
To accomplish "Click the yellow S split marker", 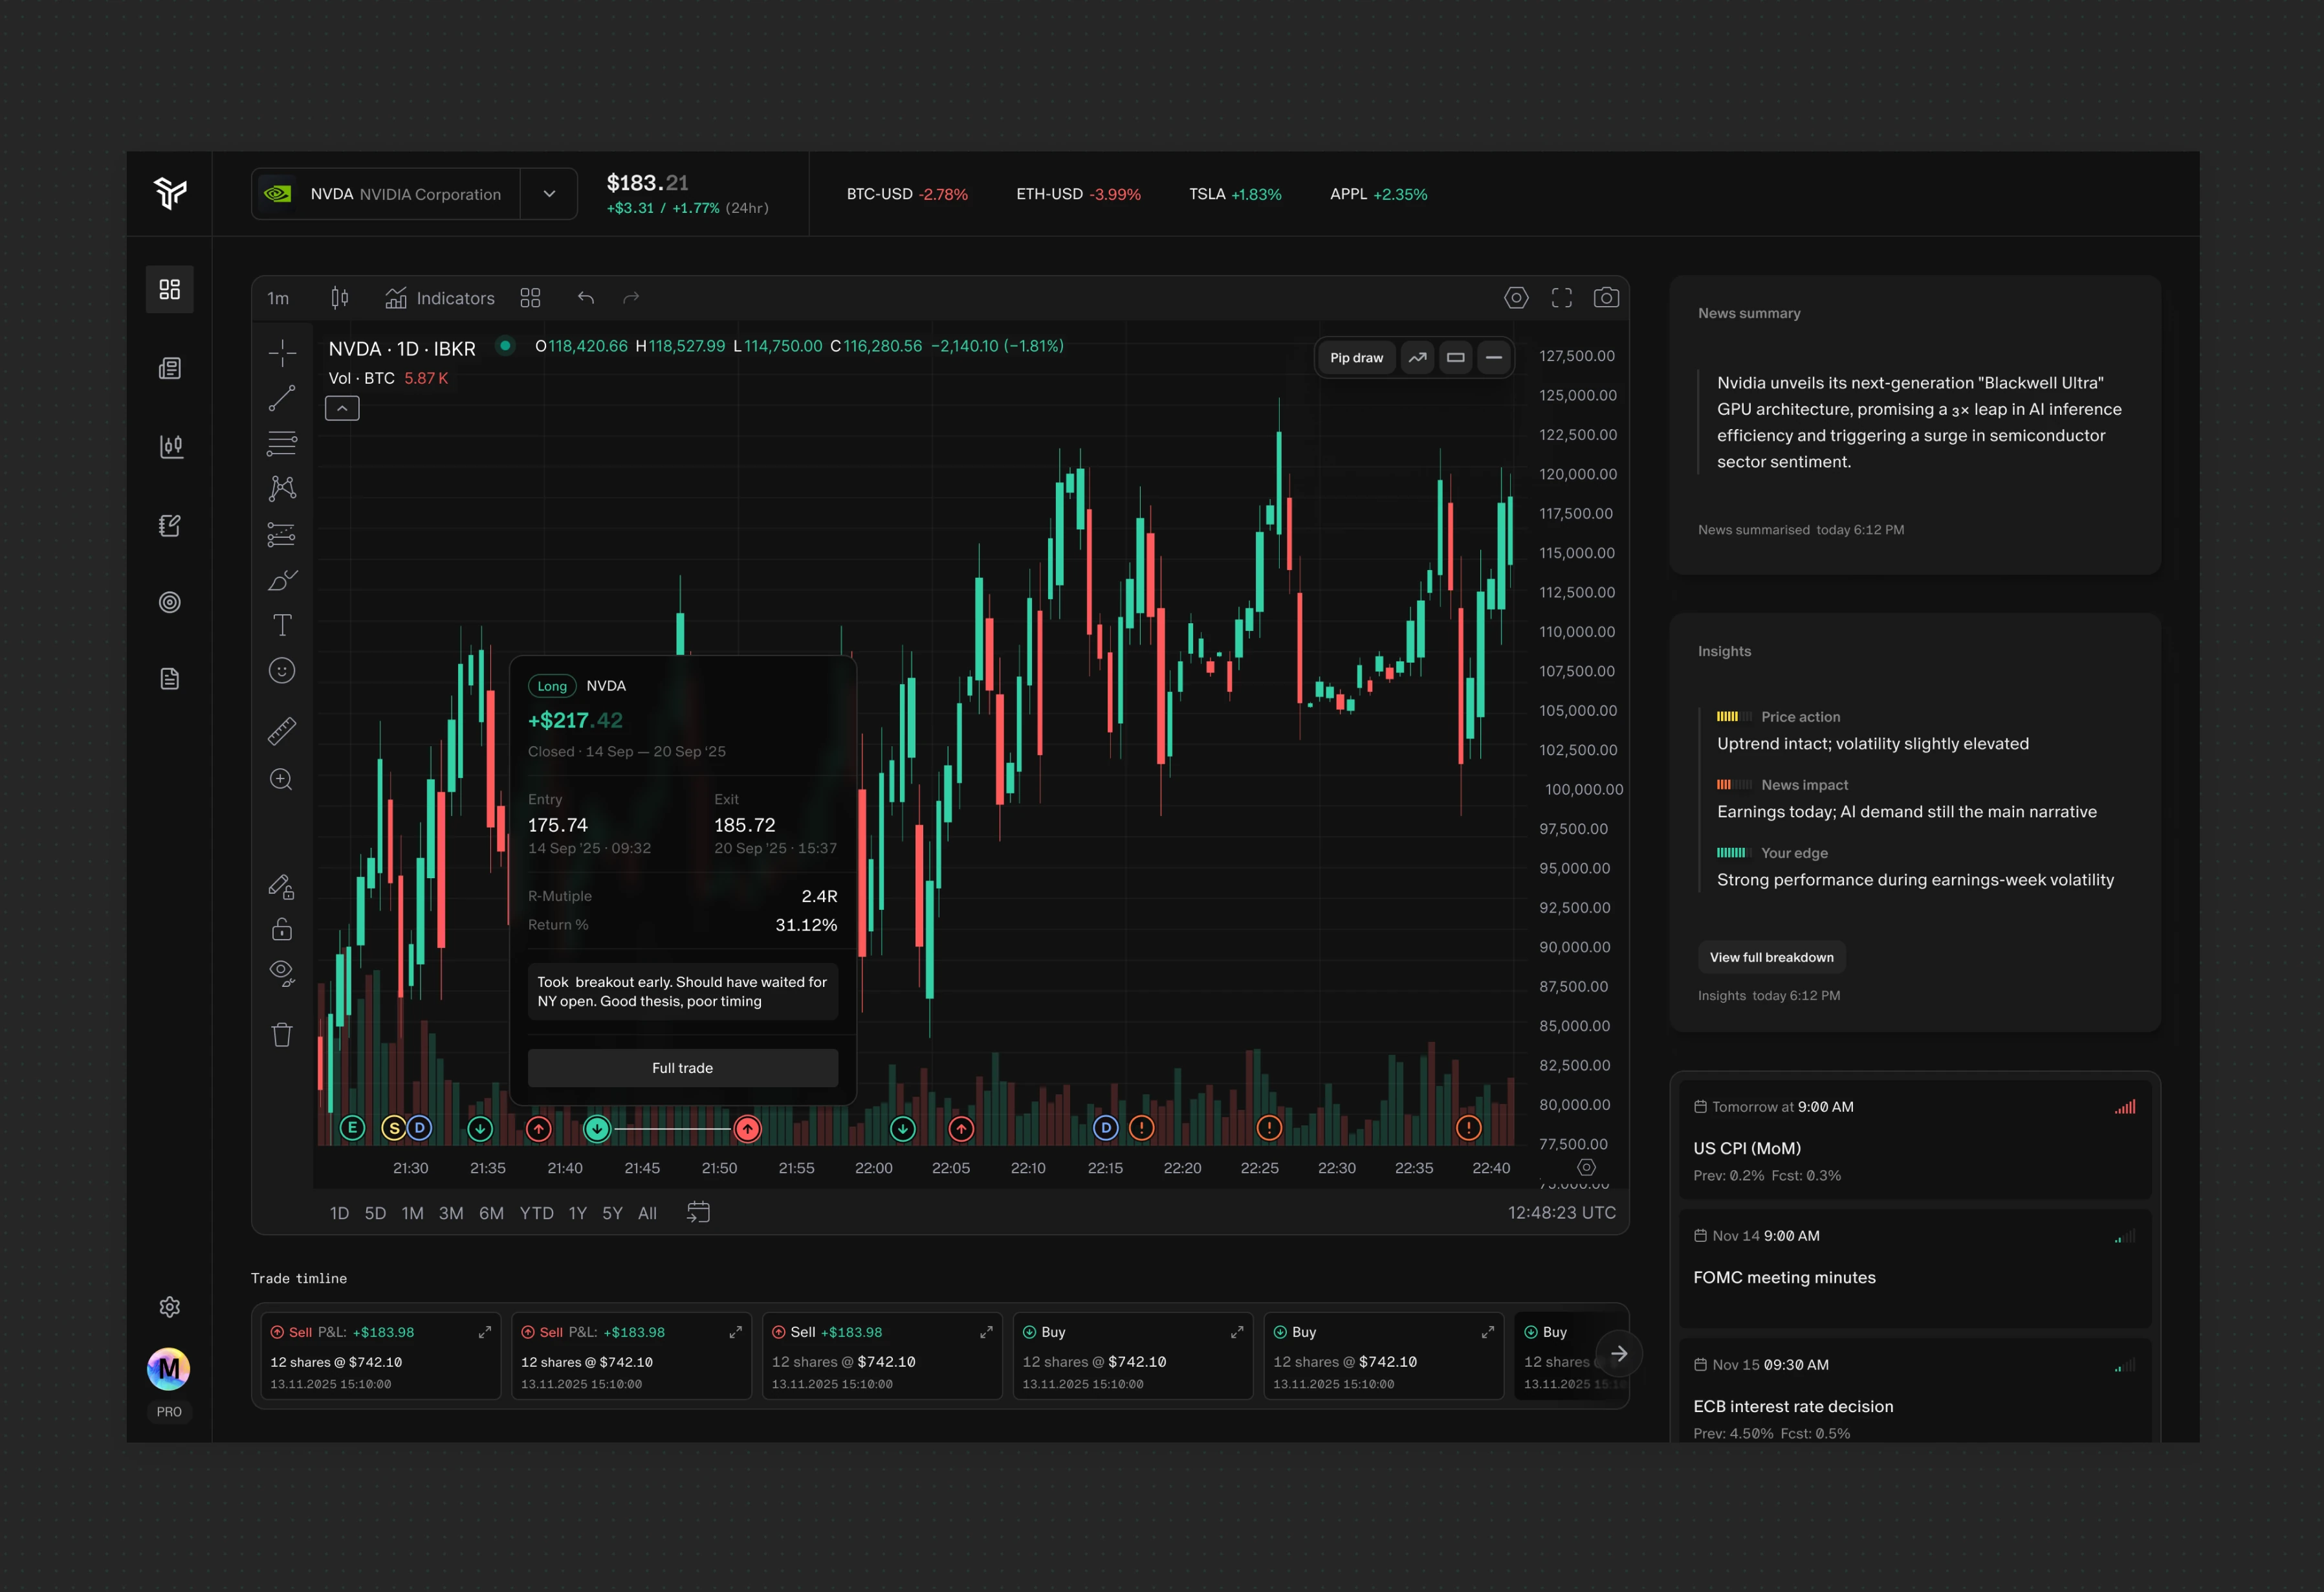I will tap(394, 1128).
